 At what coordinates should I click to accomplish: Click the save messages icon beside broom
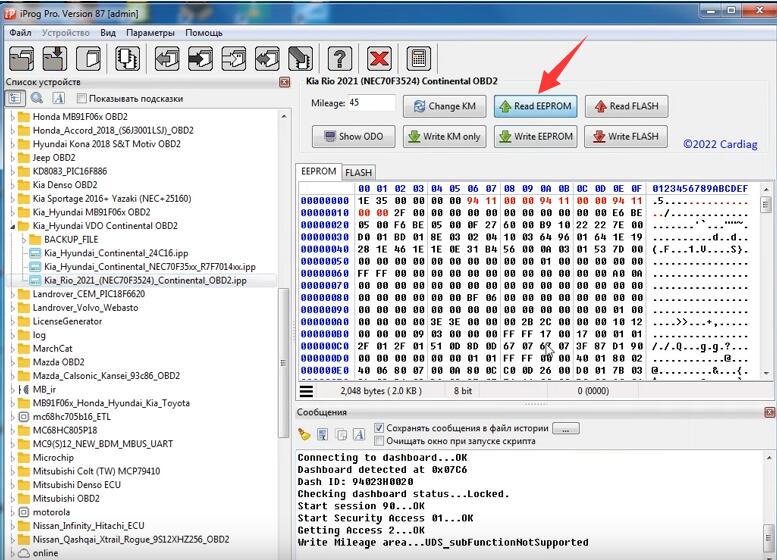[x=323, y=435]
